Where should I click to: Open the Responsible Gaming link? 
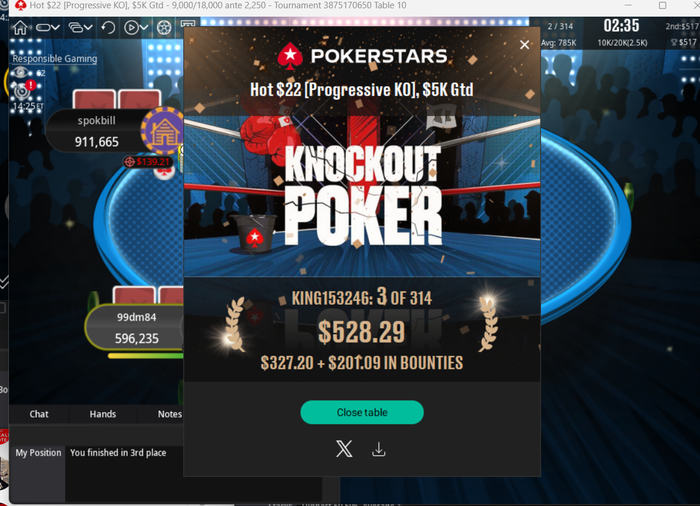tap(54, 59)
